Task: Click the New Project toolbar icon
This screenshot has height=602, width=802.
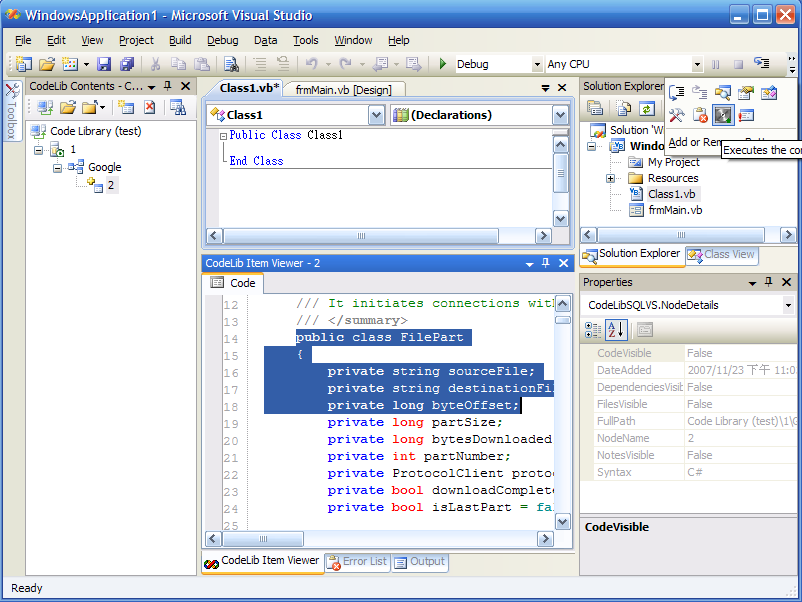Action: pyautogui.click(x=24, y=64)
